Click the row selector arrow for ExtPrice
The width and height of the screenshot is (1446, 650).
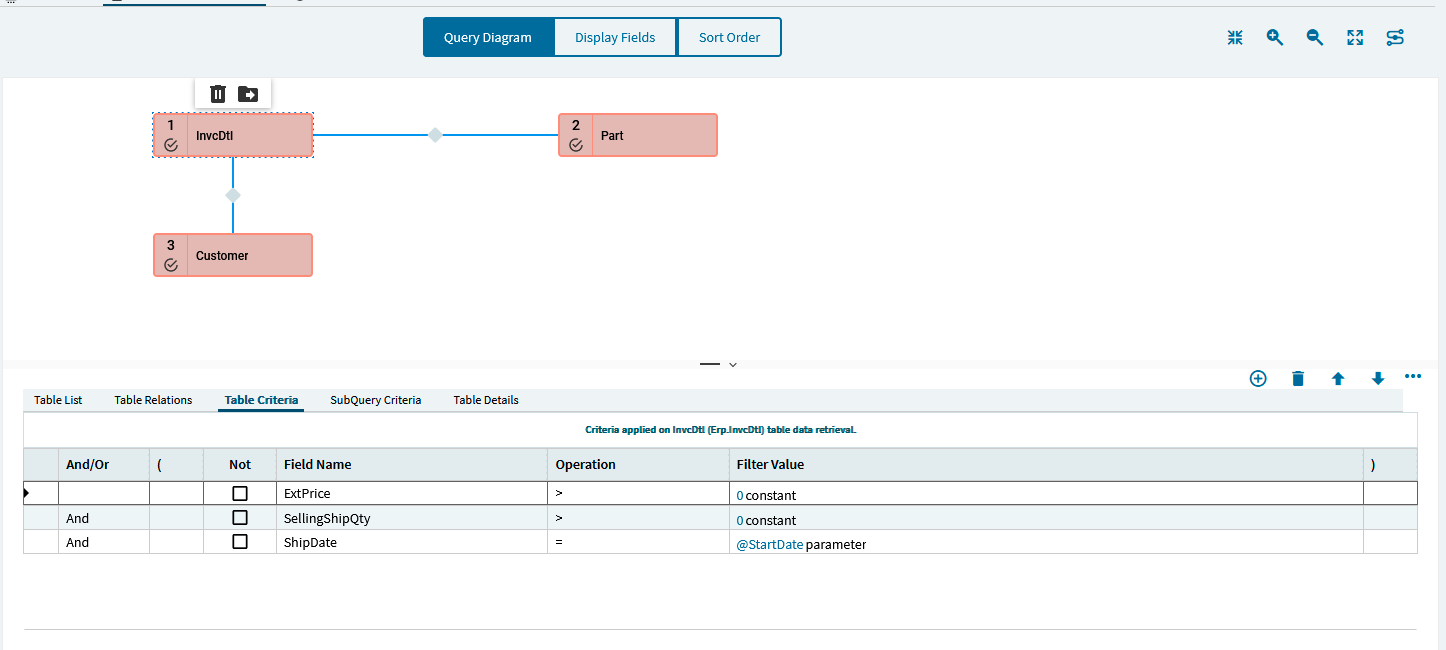pyautogui.click(x=27, y=493)
